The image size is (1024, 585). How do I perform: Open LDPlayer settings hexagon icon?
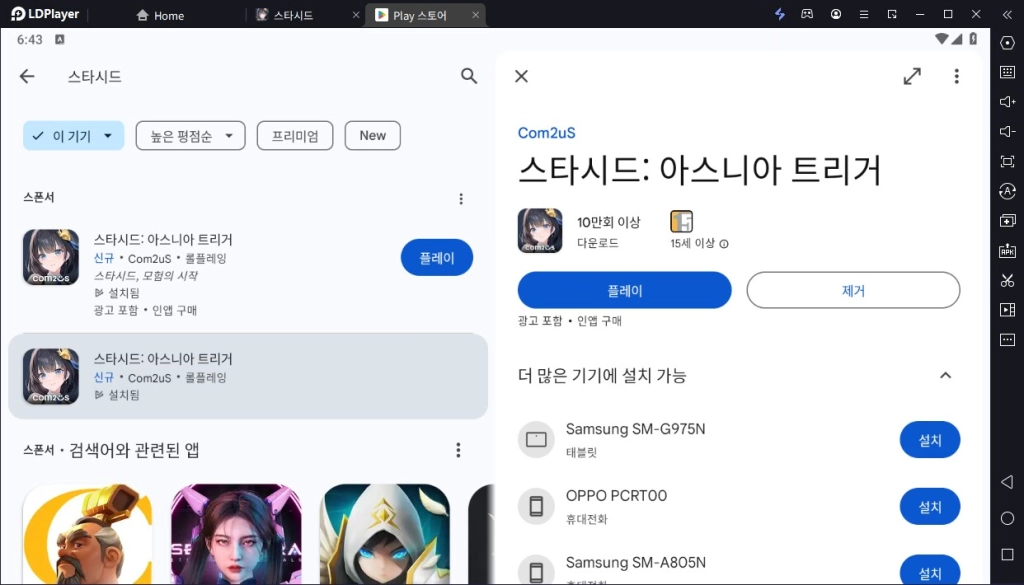click(1007, 43)
